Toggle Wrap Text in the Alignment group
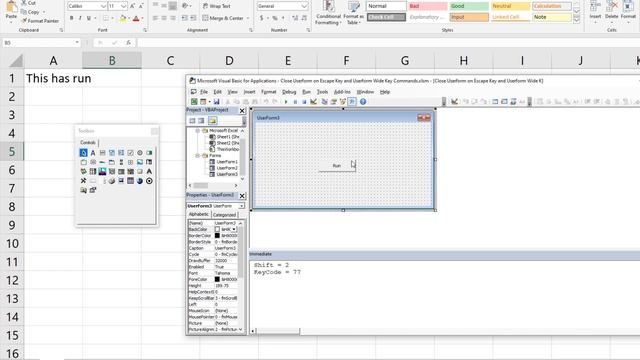The width and height of the screenshot is (640, 360). pos(217,6)
